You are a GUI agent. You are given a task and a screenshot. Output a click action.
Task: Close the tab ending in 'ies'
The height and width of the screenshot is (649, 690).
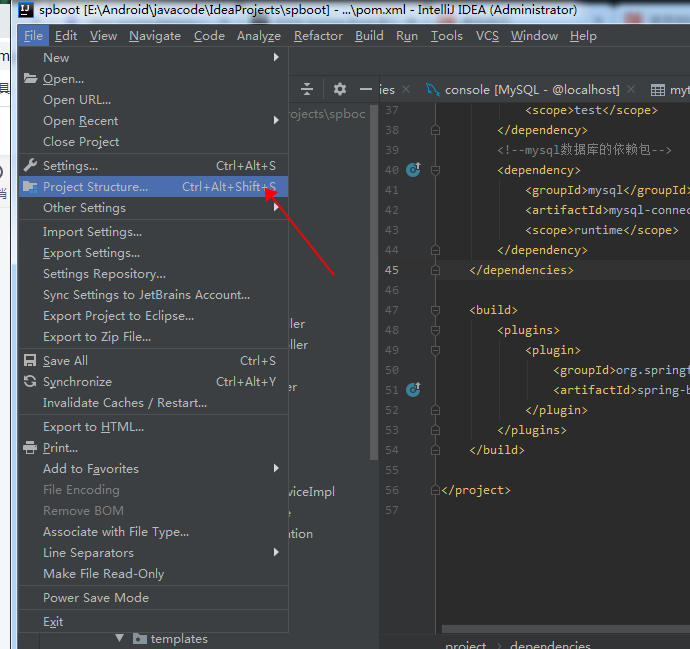click(406, 89)
